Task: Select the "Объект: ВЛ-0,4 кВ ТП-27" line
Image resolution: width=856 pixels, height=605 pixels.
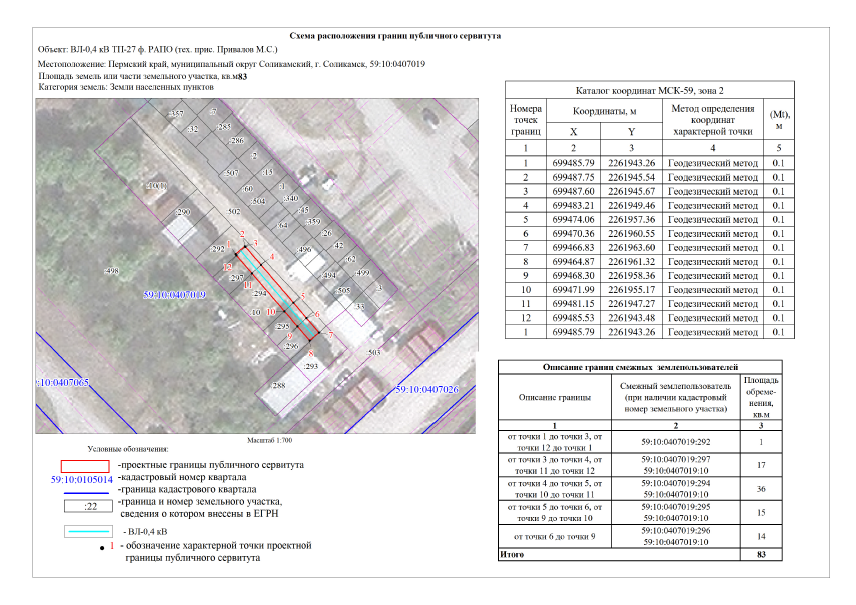Action: (158, 50)
